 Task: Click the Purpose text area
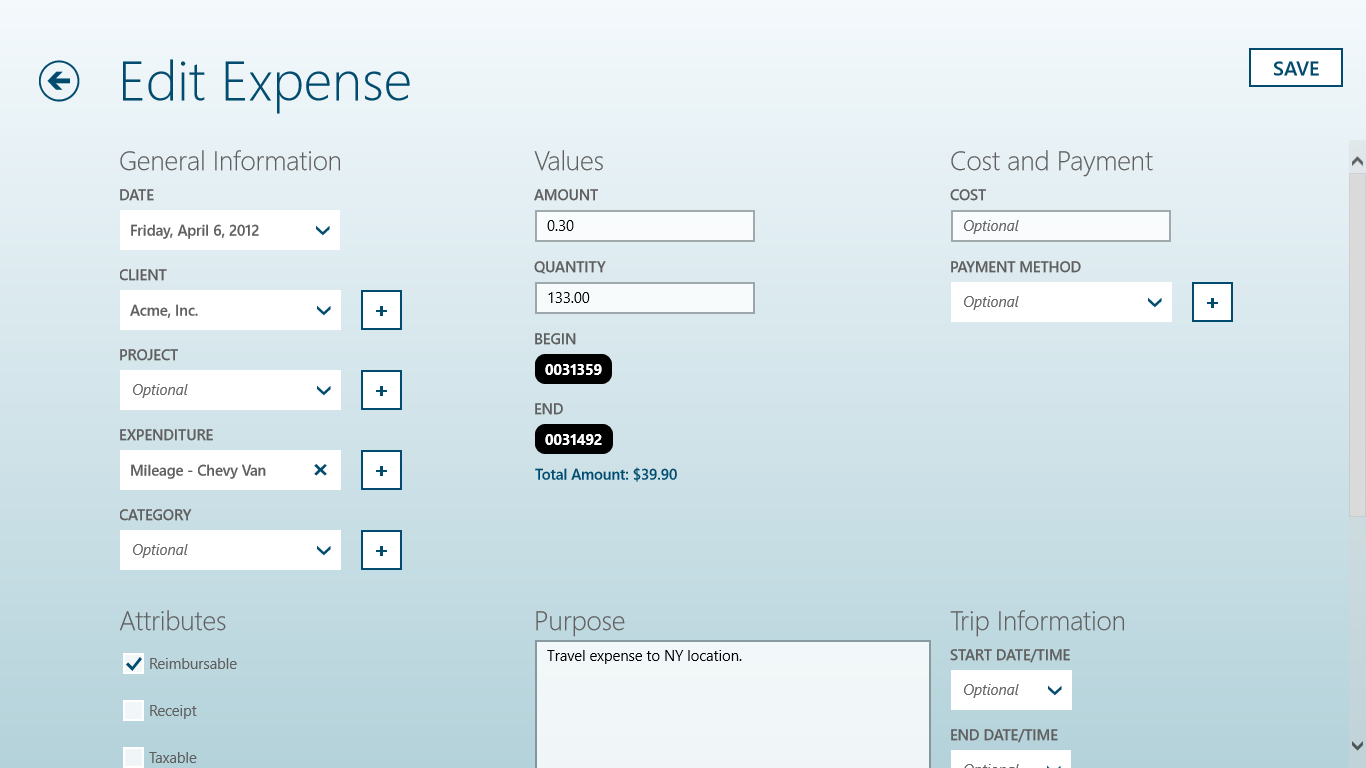click(x=733, y=704)
